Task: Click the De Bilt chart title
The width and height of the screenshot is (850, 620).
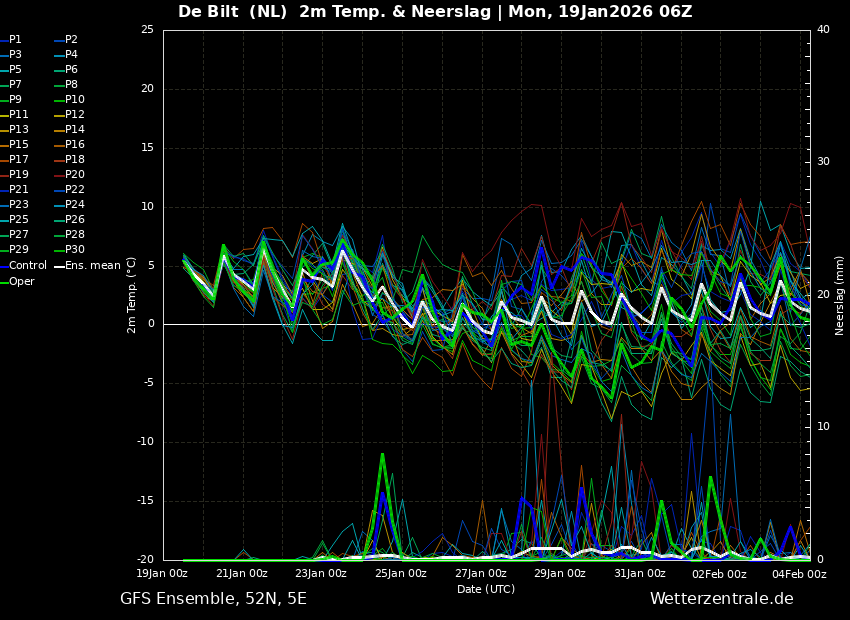Action: [435, 12]
